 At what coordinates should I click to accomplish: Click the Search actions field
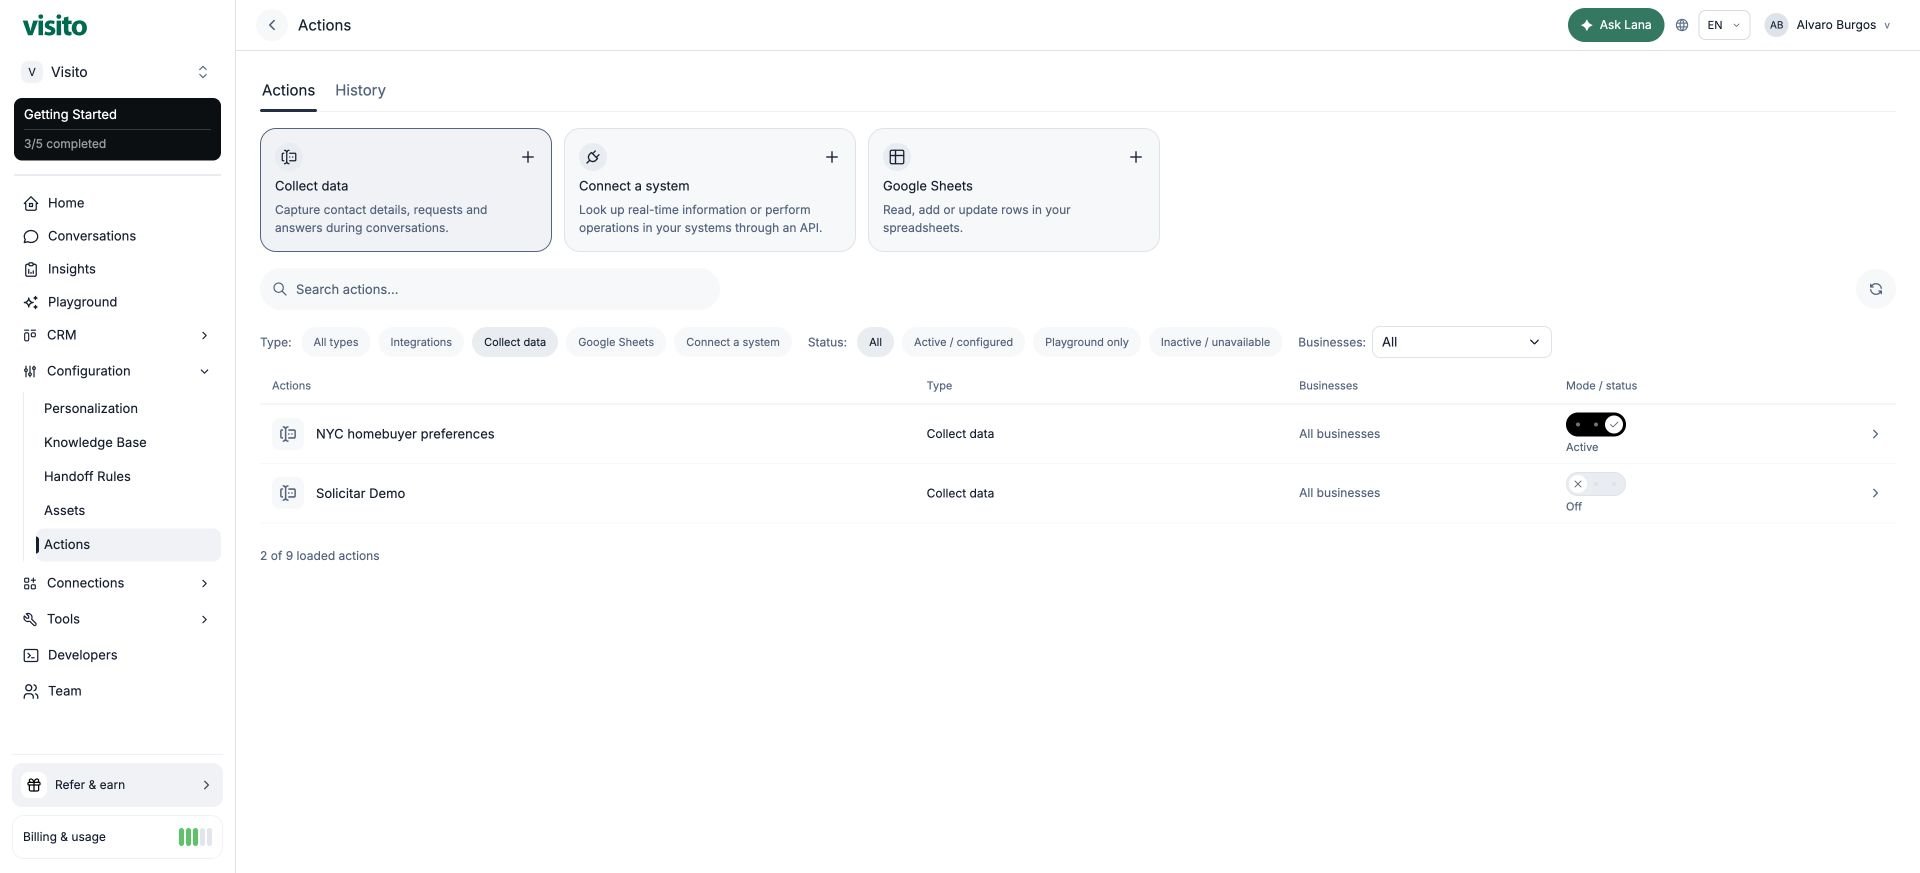click(490, 289)
